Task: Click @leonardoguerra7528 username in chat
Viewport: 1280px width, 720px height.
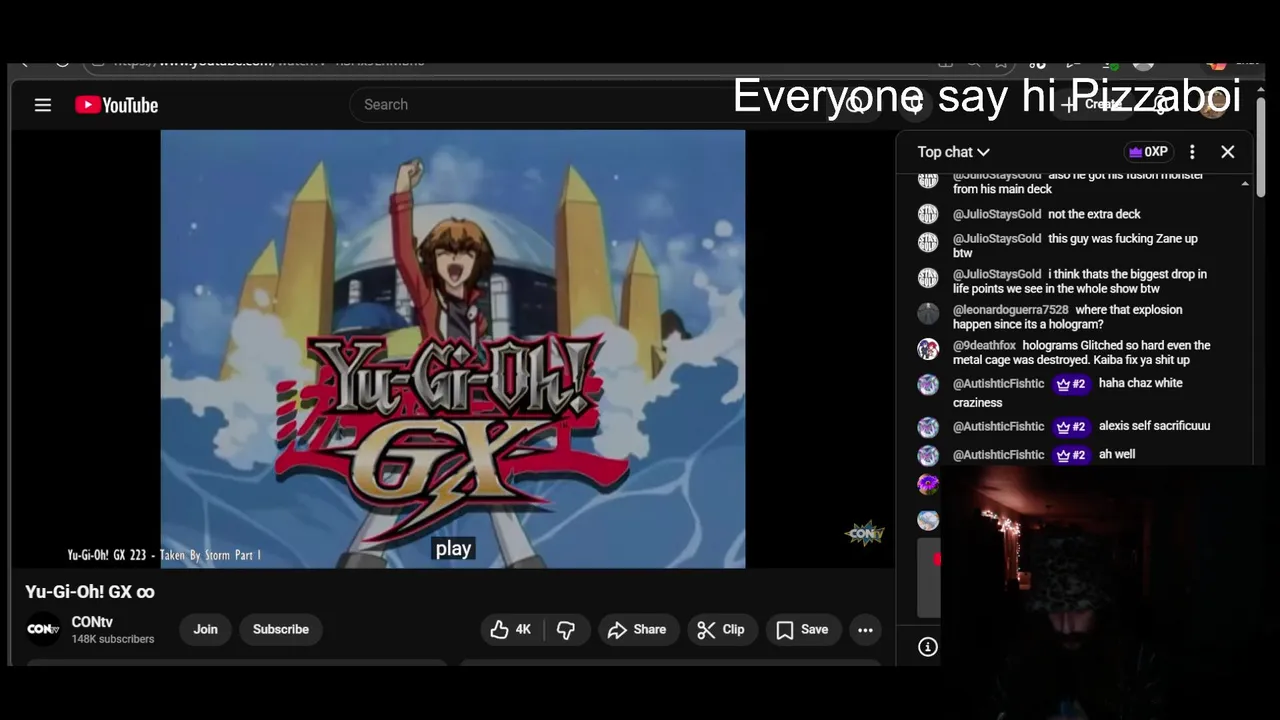Action: coord(1010,310)
